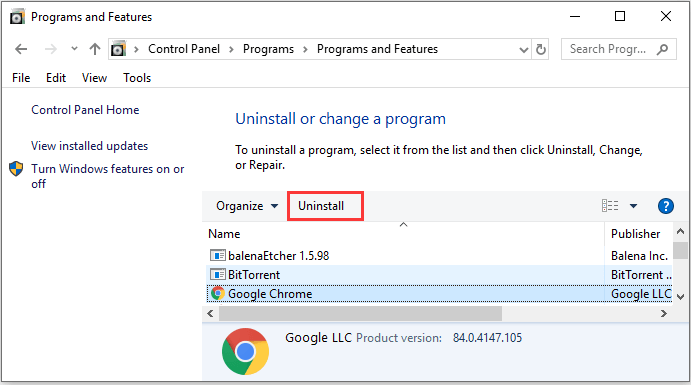Click the vertical scrollbar up arrow

[680, 231]
